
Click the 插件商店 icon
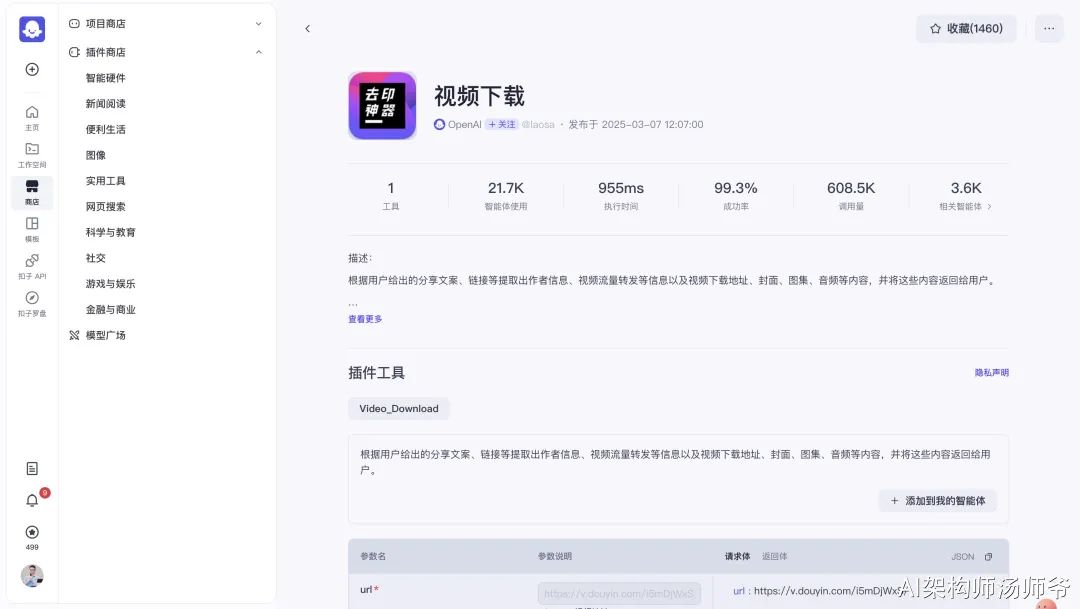click(x=74, y=52)
